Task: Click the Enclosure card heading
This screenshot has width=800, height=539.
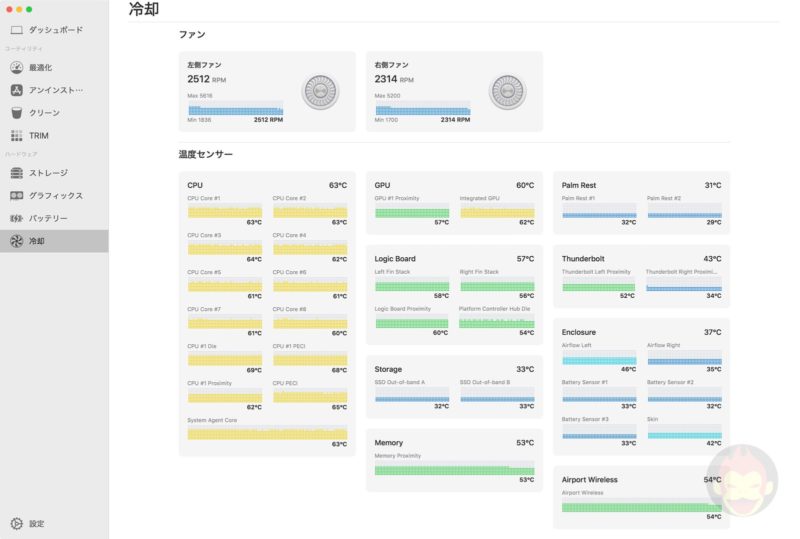Action: pos(579,332)
